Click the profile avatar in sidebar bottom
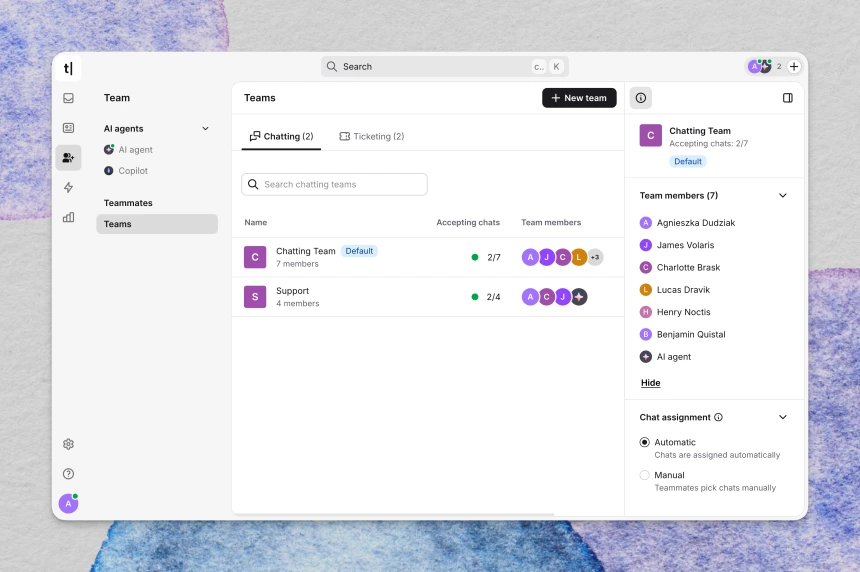Image resolution: width=860 pixels, height=572 pixels. [x=69, y=503]
